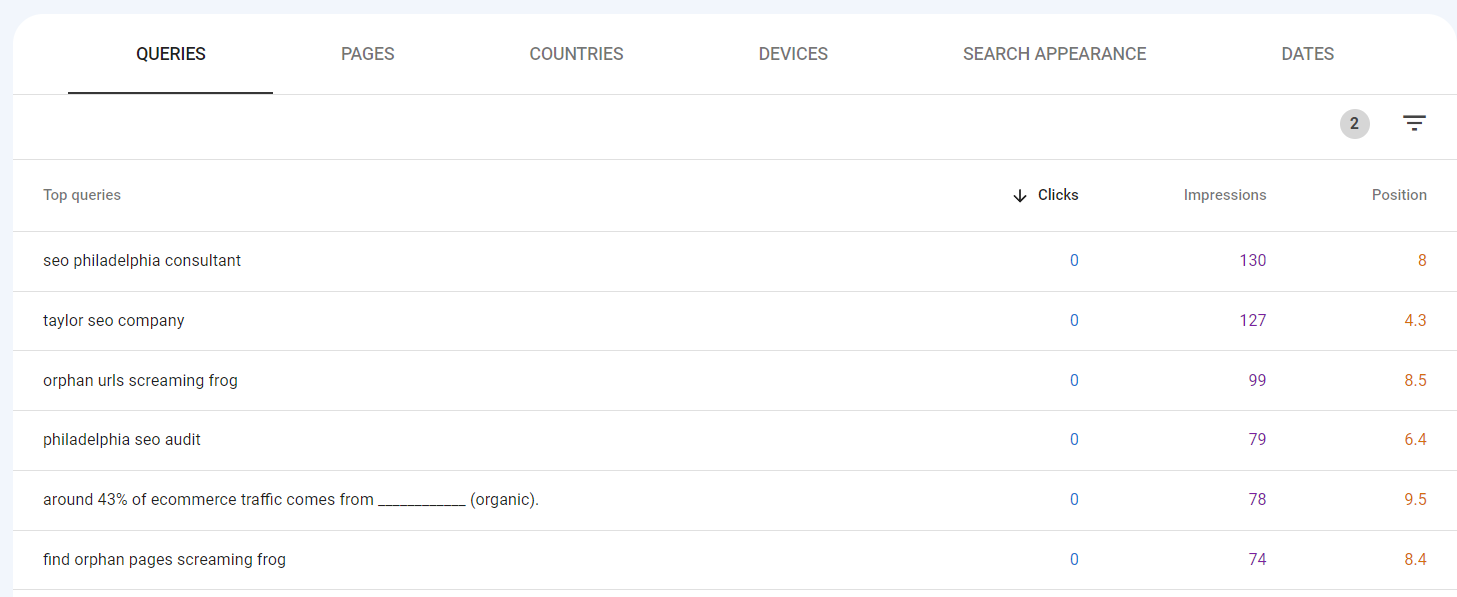Image resolution: width=1457 pixels, height=597 pixels.
Task: Click clicks value 0 for taylor seo company
Action: tap(1074, 320)
